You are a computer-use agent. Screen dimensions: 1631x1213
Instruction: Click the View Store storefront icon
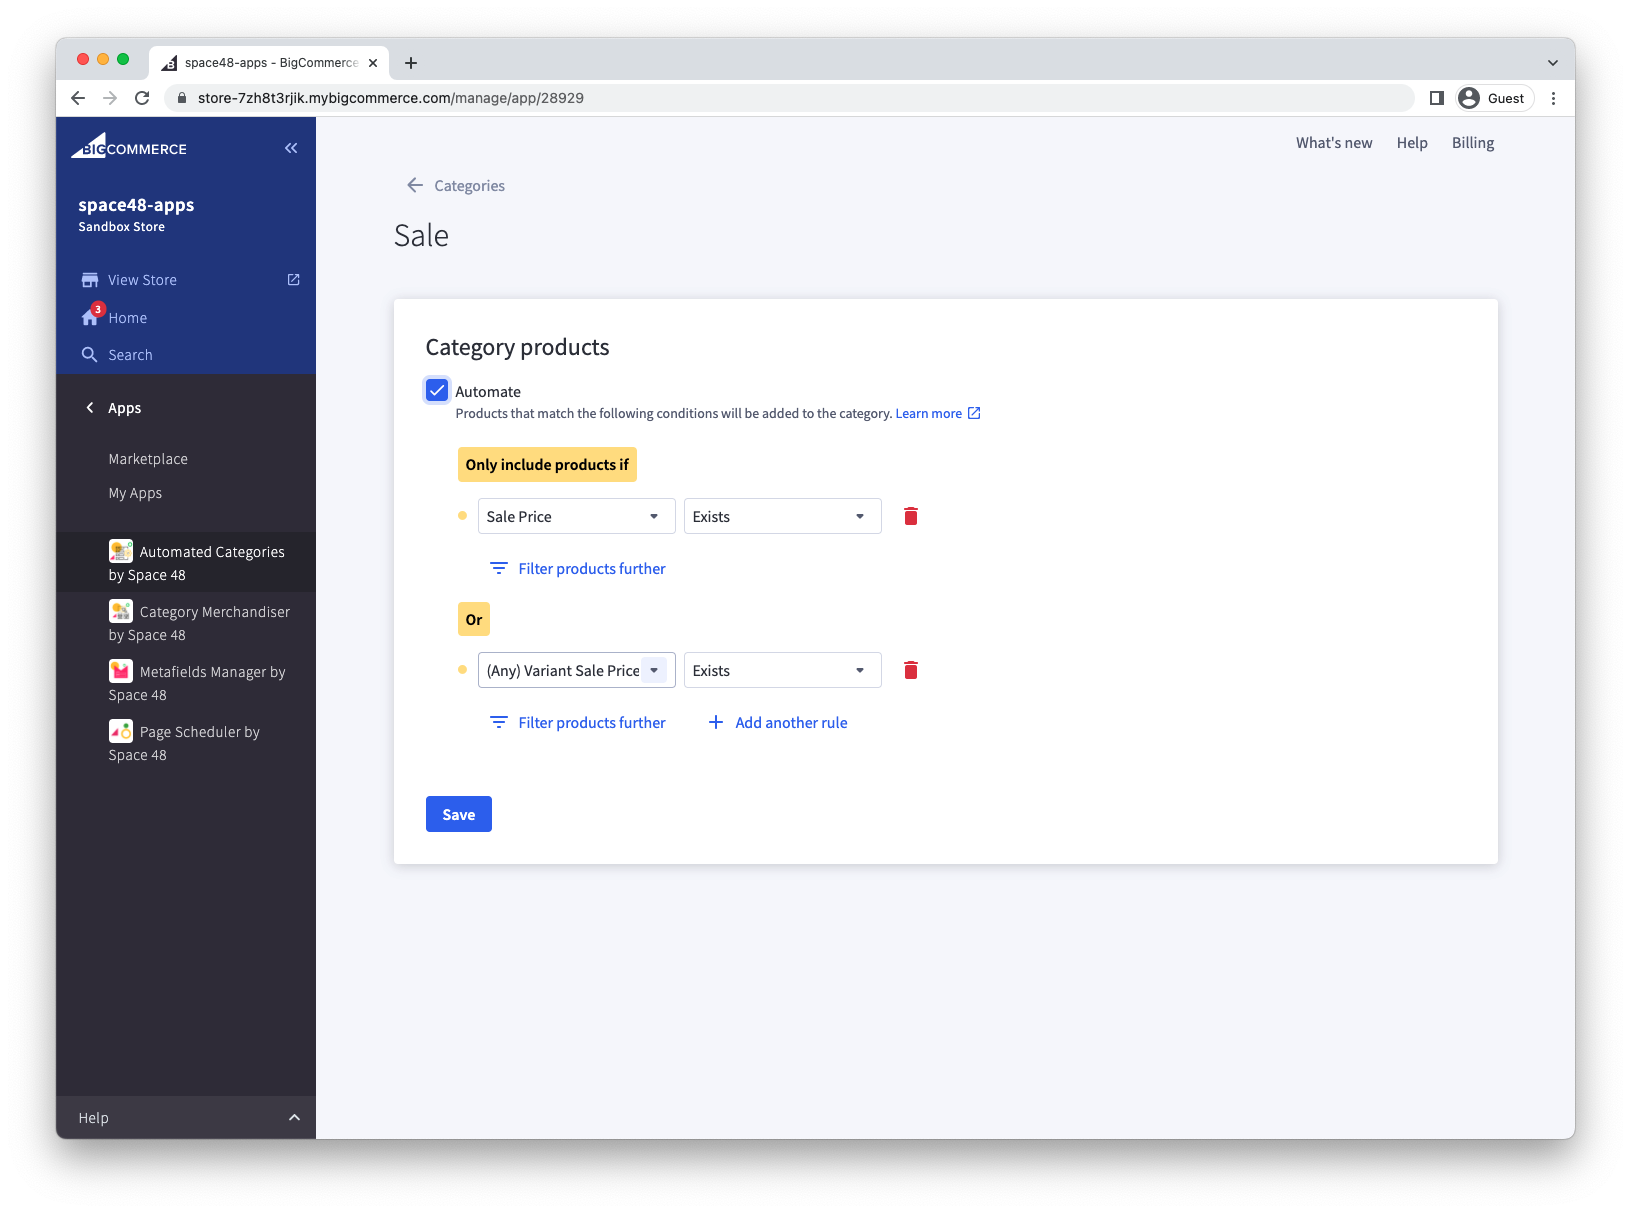(90, 280)
